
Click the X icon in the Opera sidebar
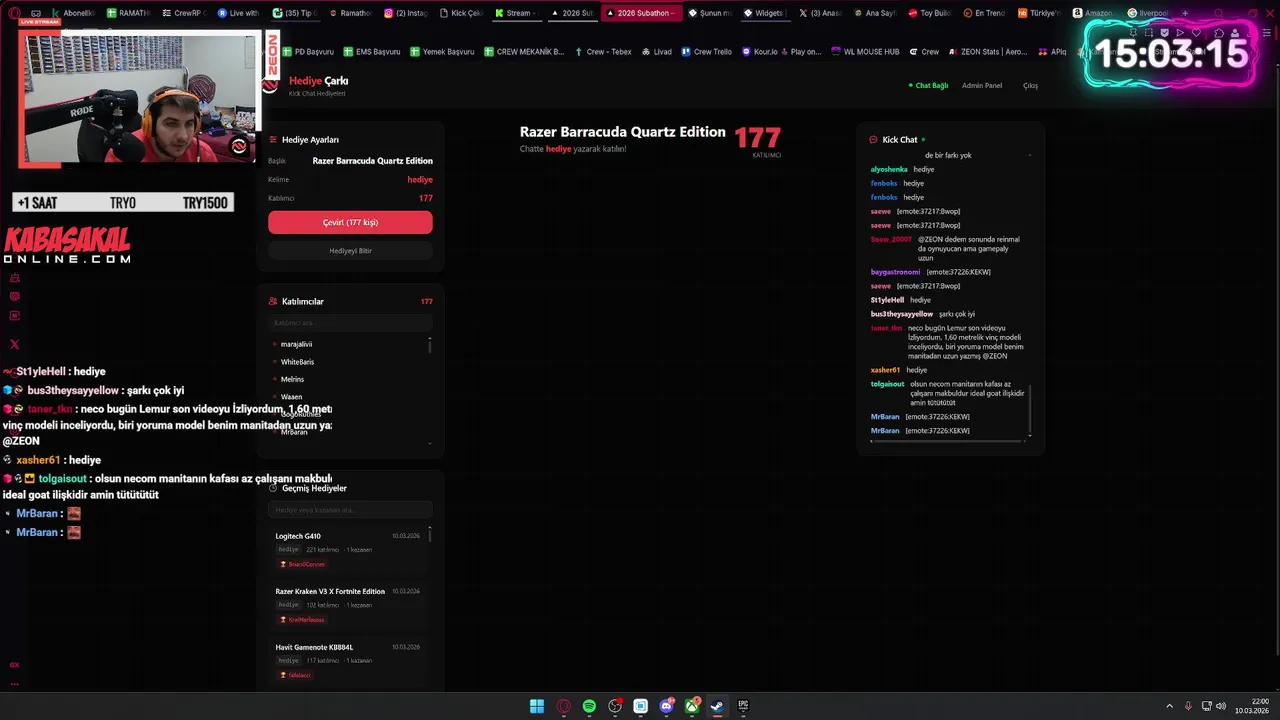point(14,344)
